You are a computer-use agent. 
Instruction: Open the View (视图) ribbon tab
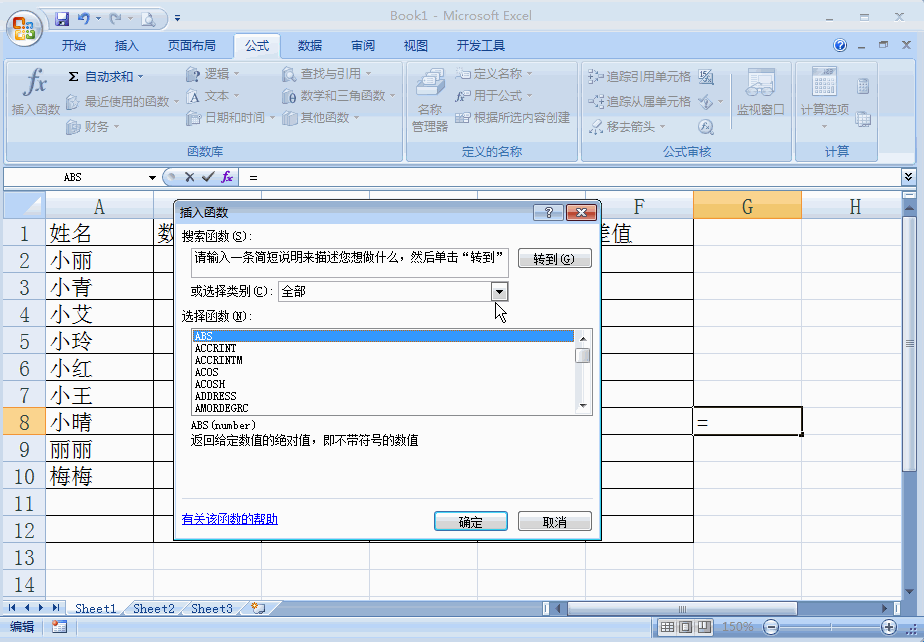point(415,45)
